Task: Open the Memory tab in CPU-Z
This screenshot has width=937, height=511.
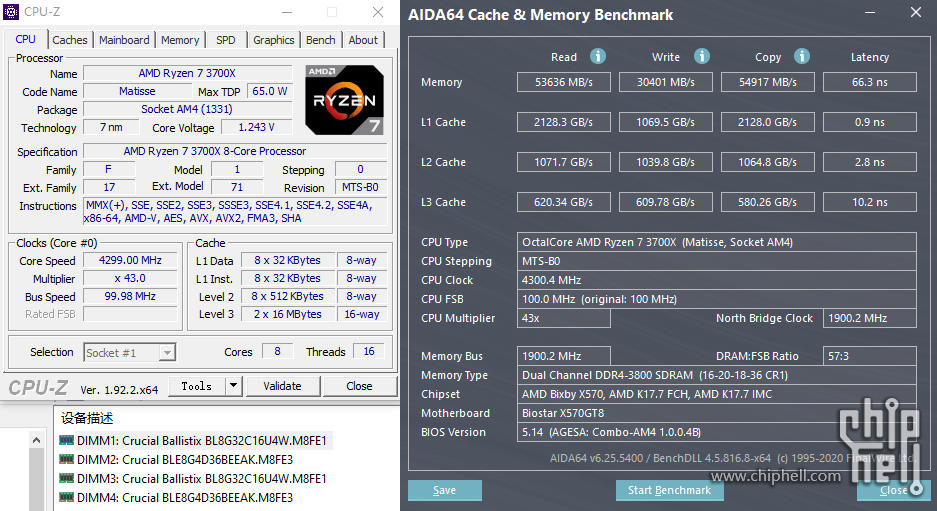Action: pos(180,40)
